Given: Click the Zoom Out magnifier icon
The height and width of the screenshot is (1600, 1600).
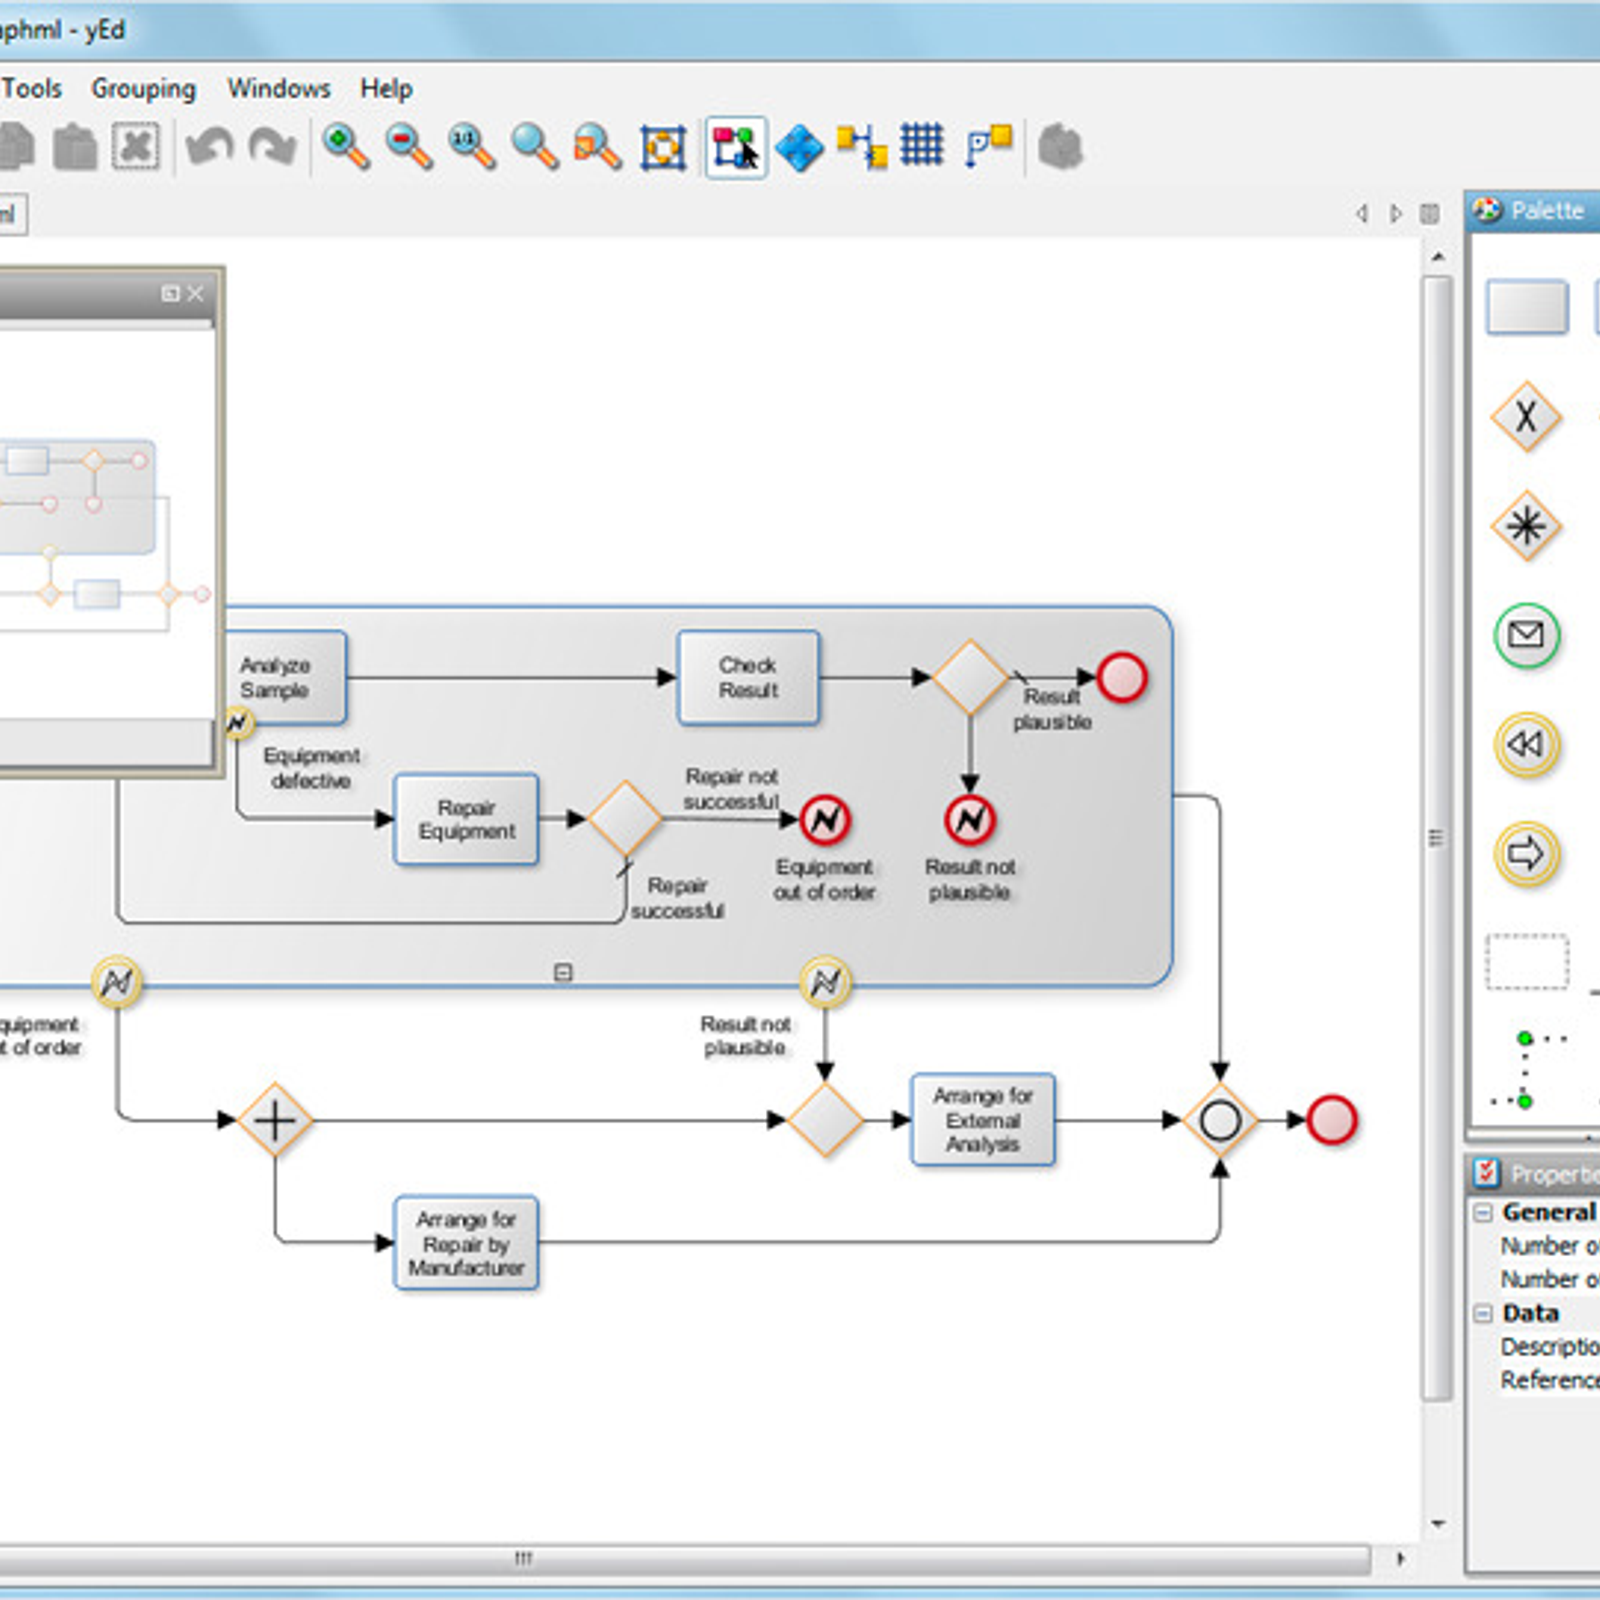Looking at the screenshot, I should click(408, 147).
